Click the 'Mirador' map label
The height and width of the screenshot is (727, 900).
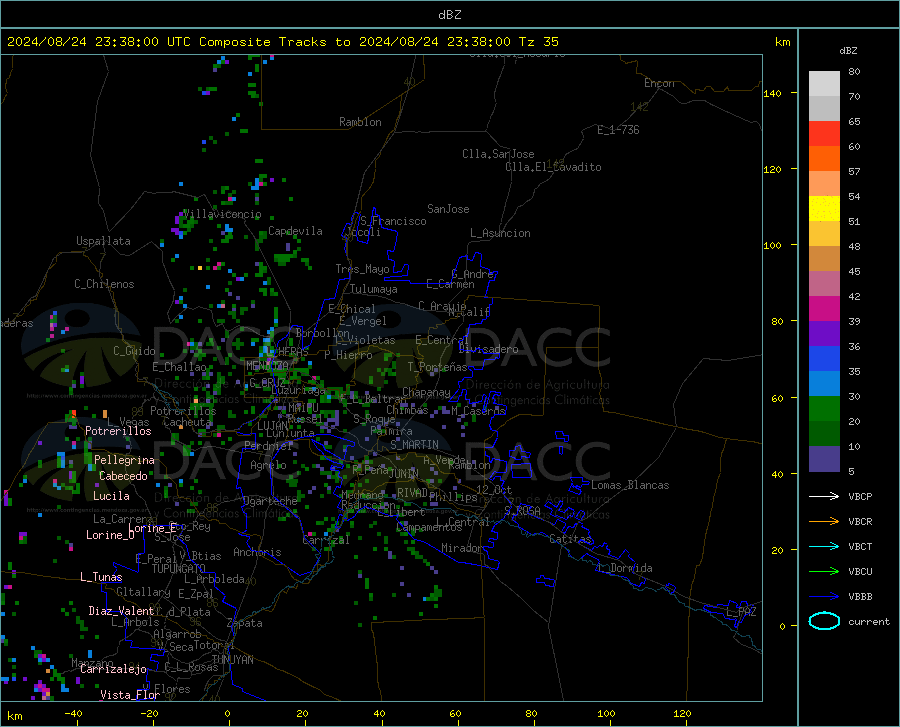coord(461,548)
